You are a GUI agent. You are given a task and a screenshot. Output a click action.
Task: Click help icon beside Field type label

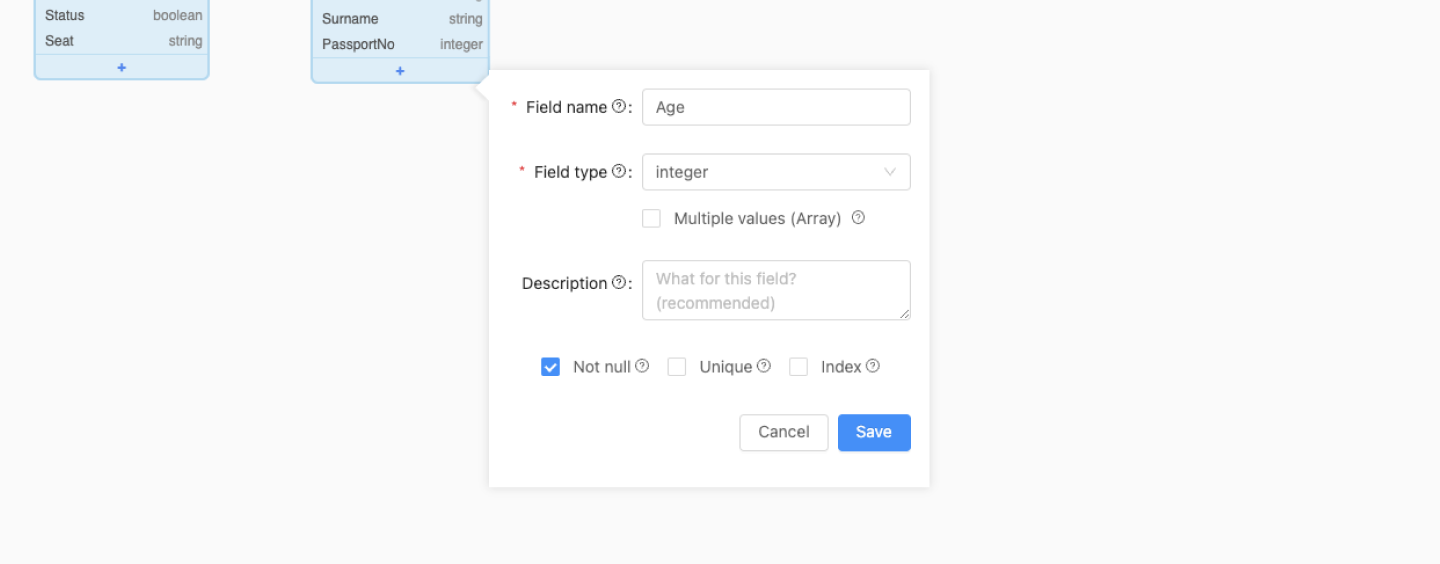click(618, 171)
